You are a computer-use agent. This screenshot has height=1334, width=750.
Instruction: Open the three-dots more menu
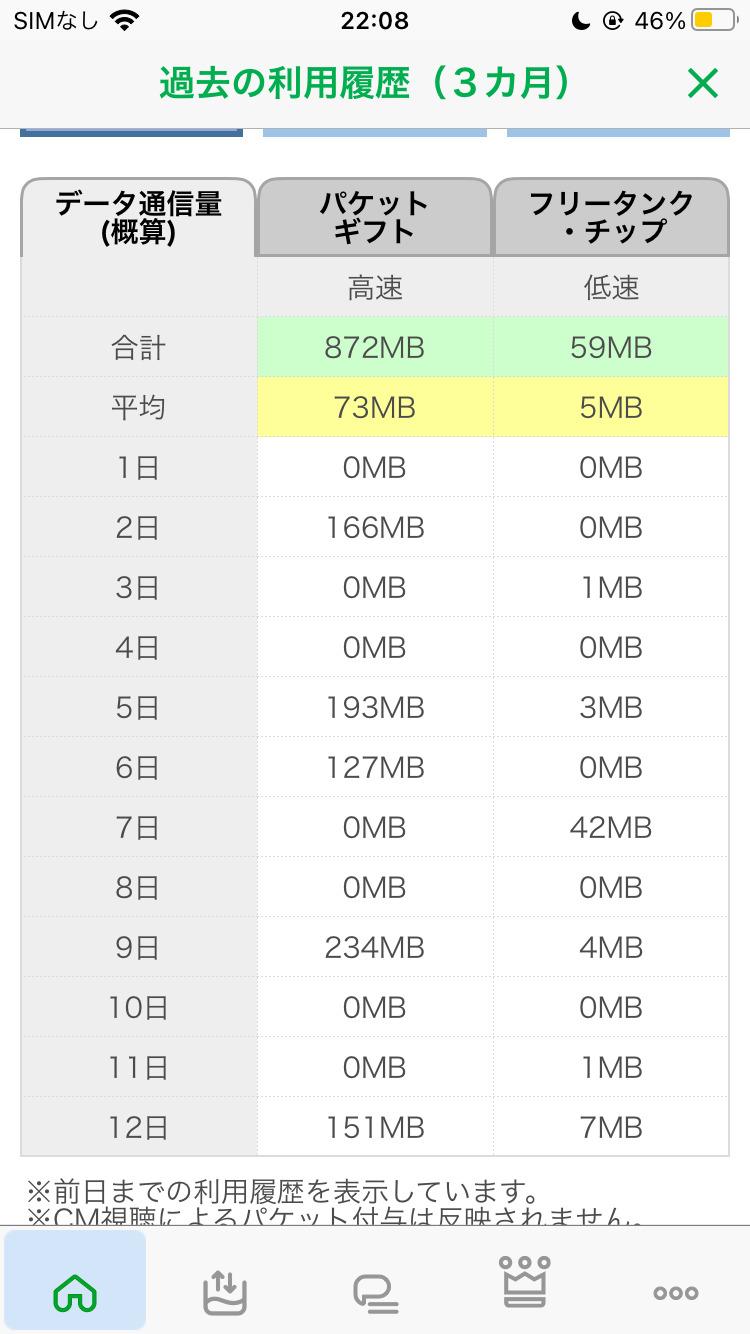[675, 1293]
